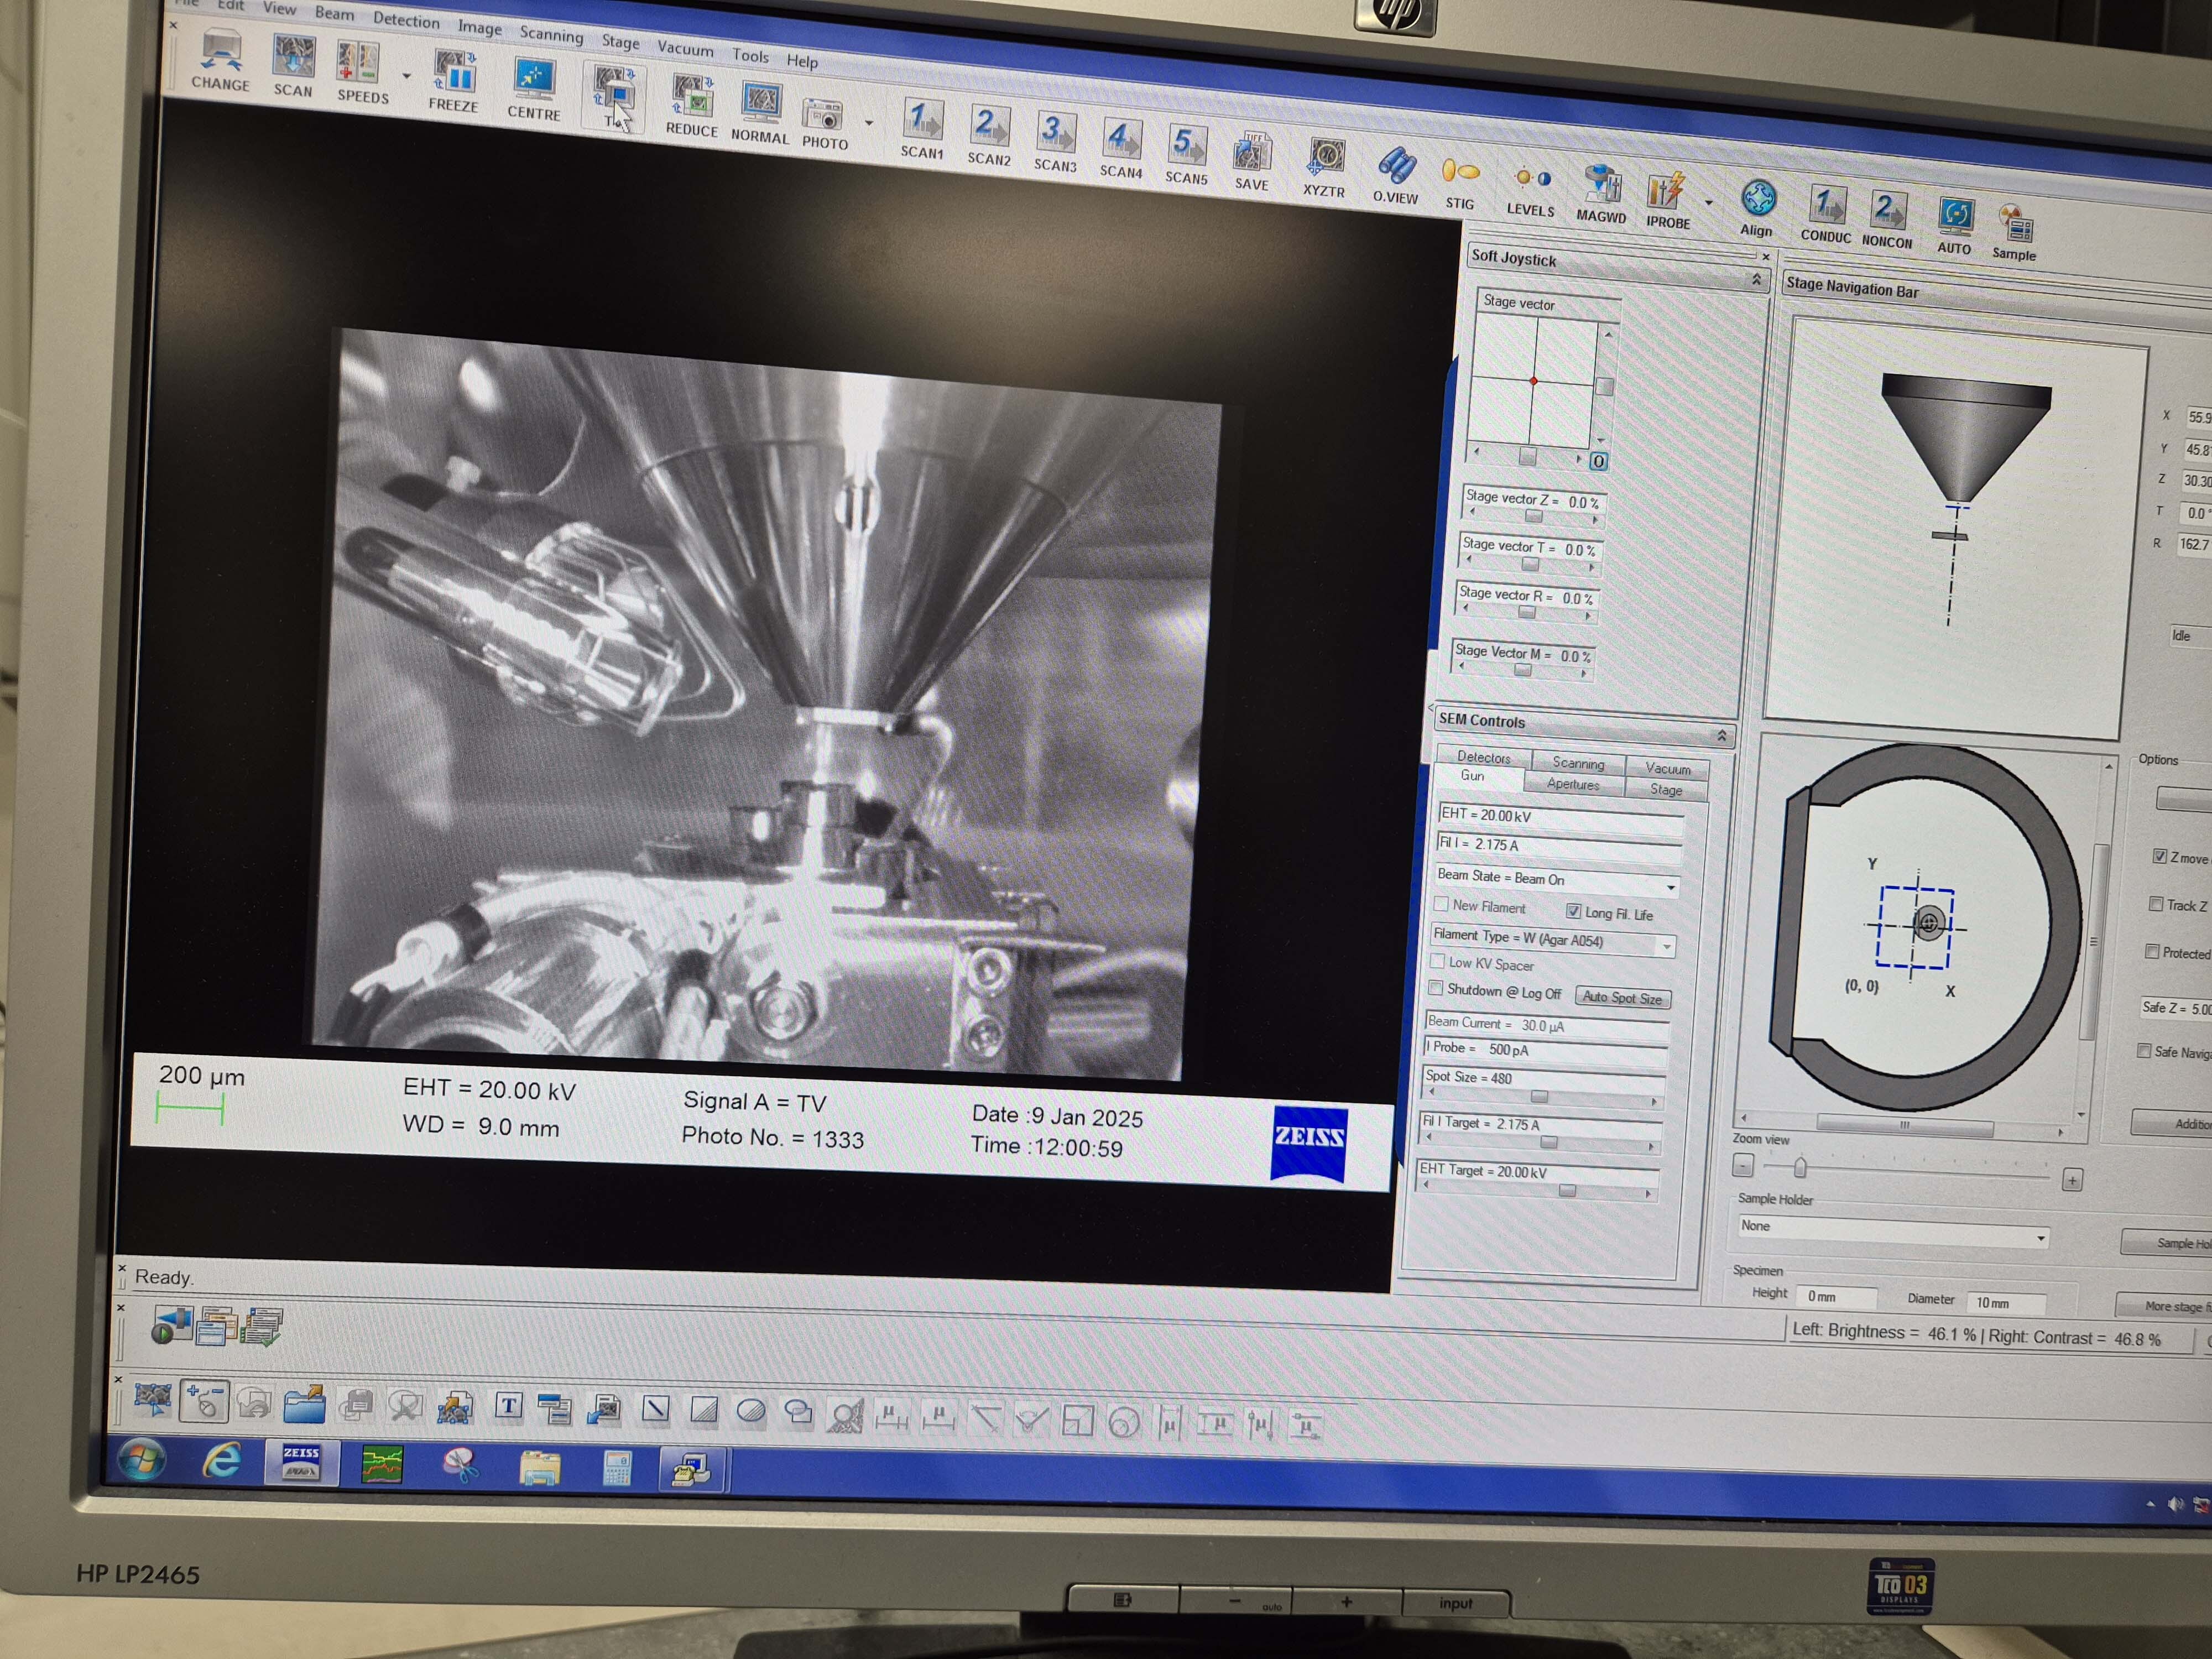This screenshot has width=2212, height=1659.
Task: Click the Soft Joystick zero reset button
Action: coord(1598,461)
